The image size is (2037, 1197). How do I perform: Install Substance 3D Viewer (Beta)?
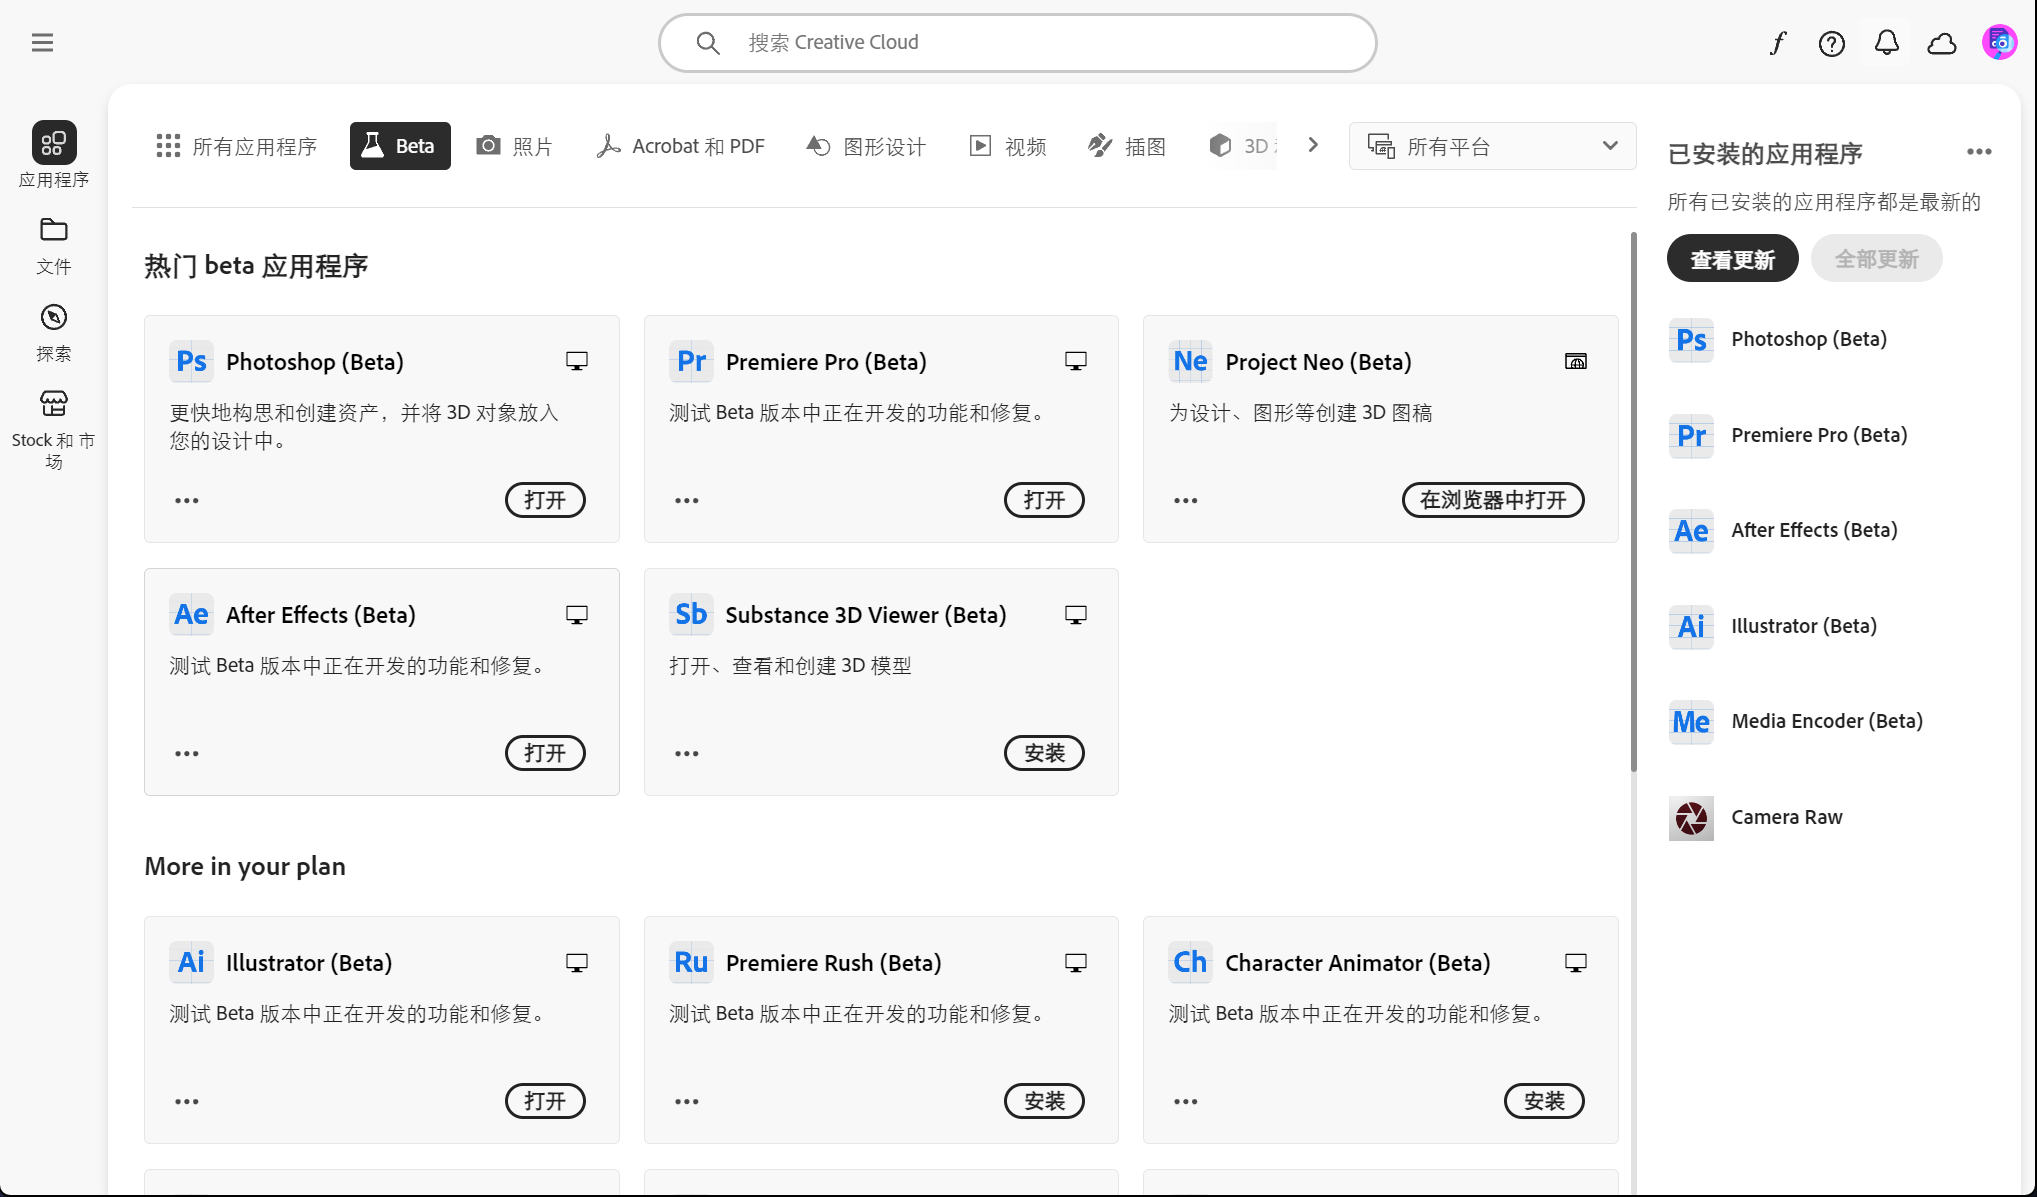point(1043,753)
